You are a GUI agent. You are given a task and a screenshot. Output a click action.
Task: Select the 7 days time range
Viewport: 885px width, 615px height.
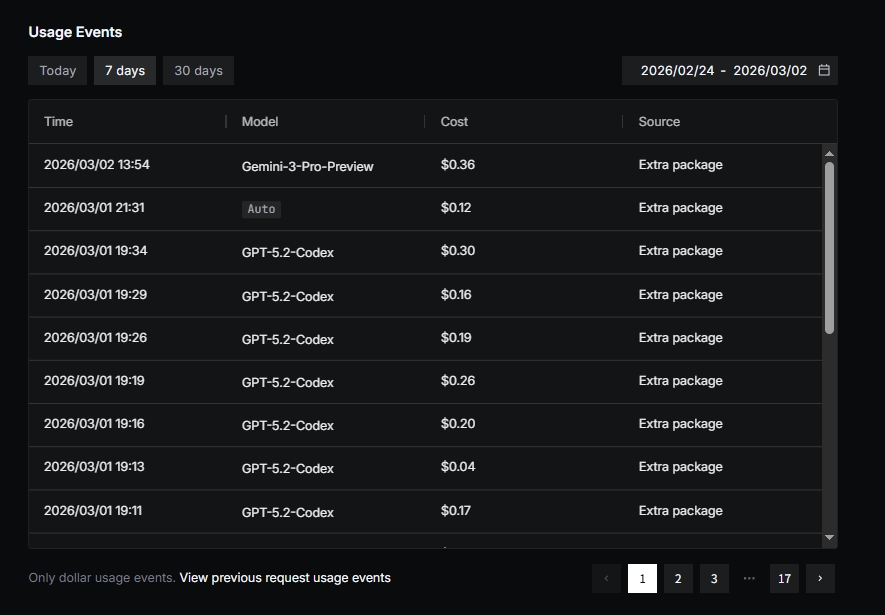(125, 71)
